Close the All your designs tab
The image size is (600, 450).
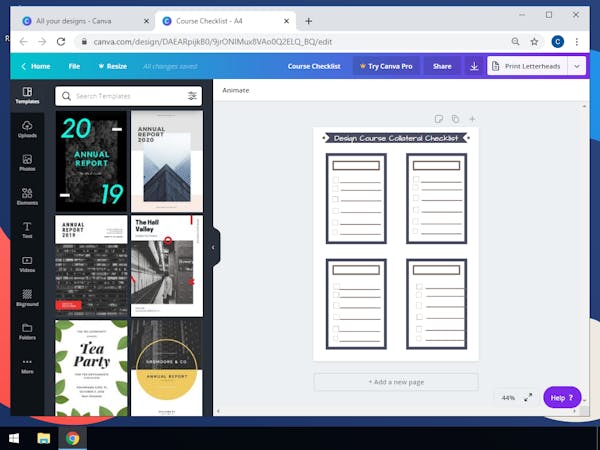(146, 21)
